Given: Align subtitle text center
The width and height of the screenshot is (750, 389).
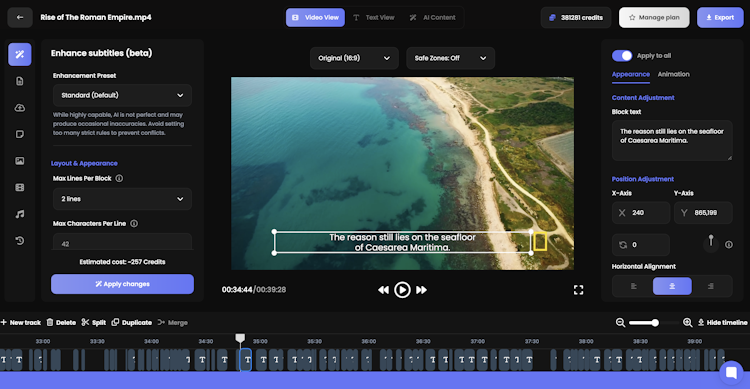Looking at the screenshot, I should coord(672,286).
